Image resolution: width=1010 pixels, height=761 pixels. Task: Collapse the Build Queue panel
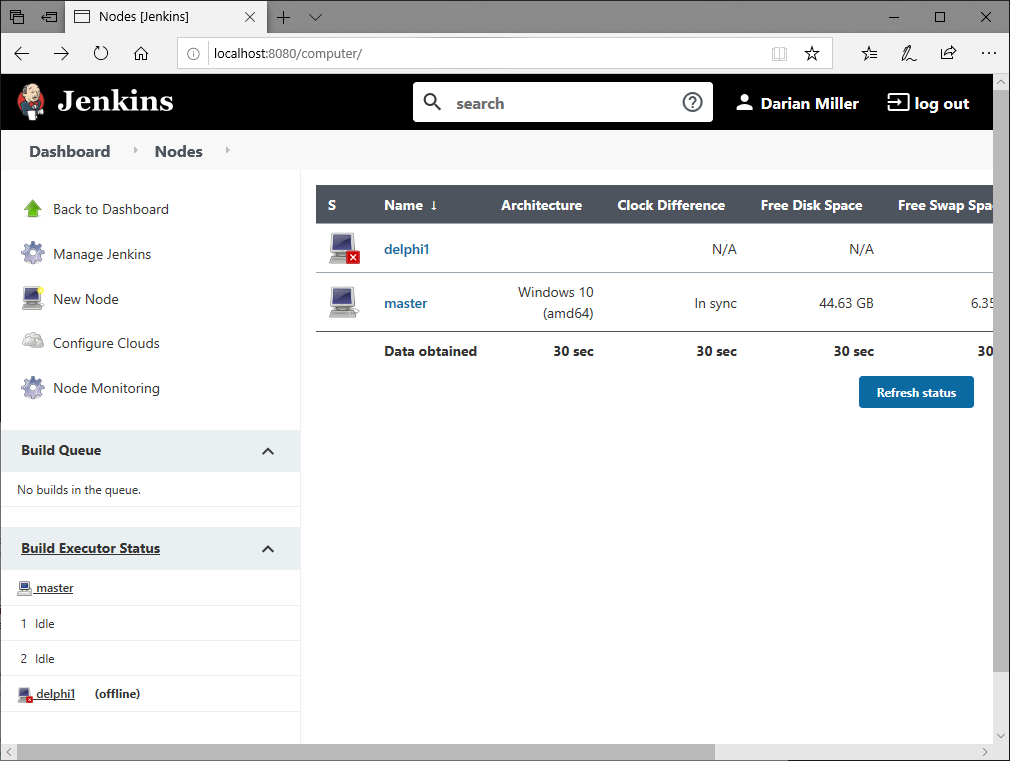pos(267,451)
